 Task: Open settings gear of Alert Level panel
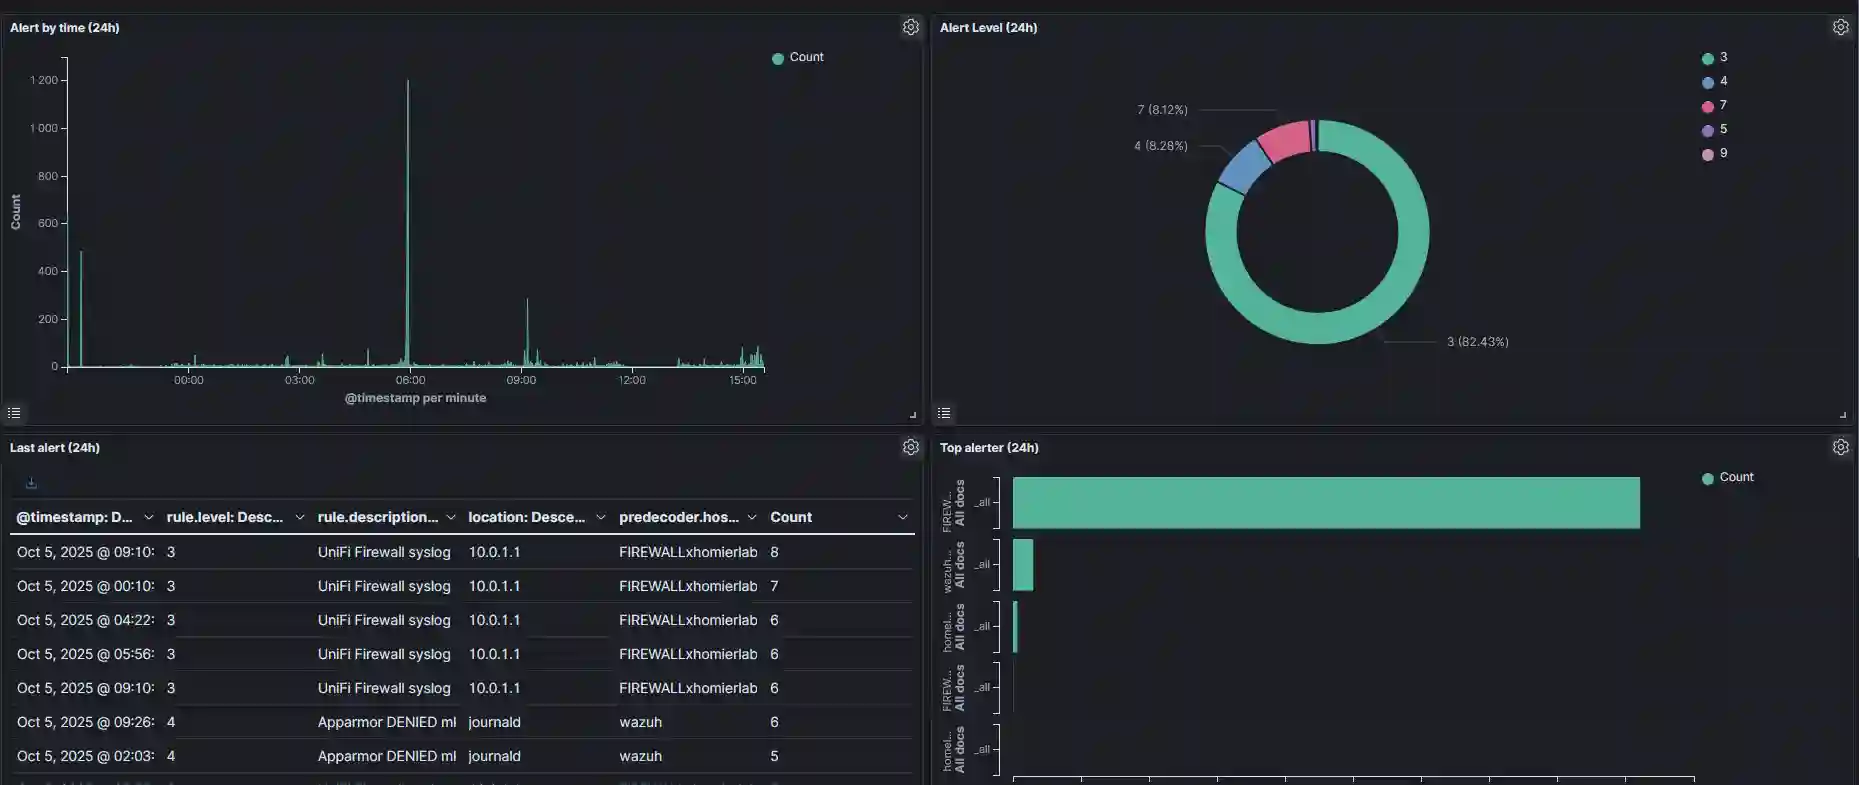point(1840,27)
